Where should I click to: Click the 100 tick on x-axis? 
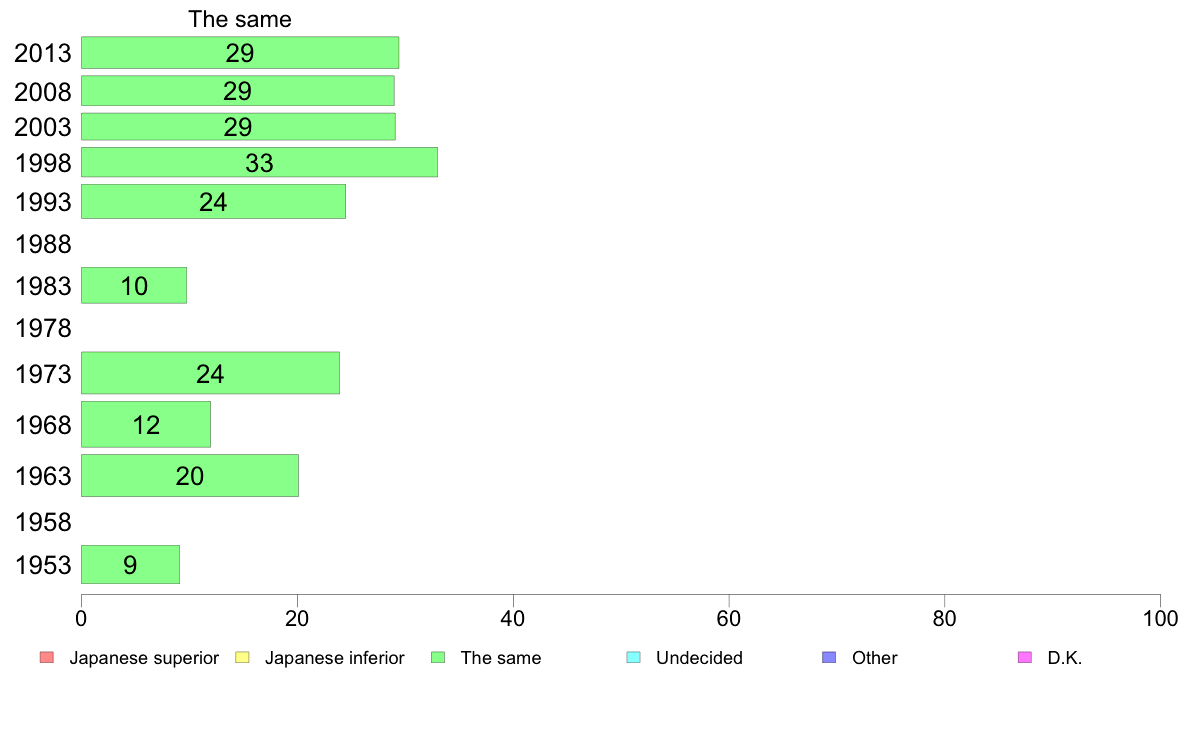(x=1160, y=619)
